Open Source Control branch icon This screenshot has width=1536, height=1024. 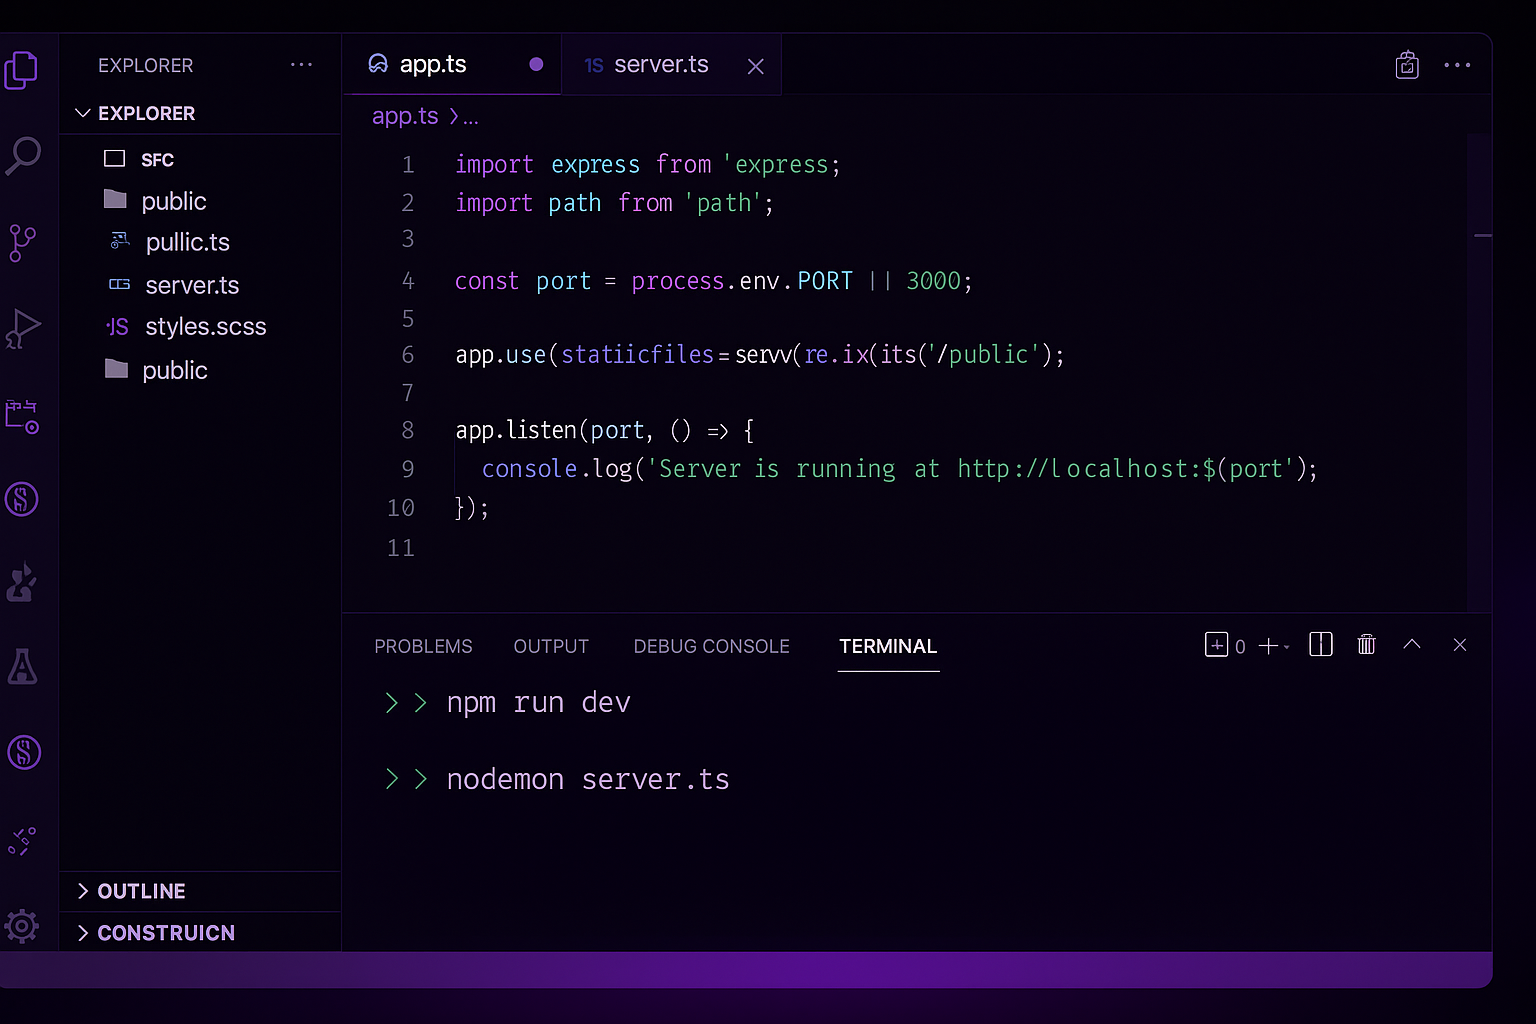22,243
